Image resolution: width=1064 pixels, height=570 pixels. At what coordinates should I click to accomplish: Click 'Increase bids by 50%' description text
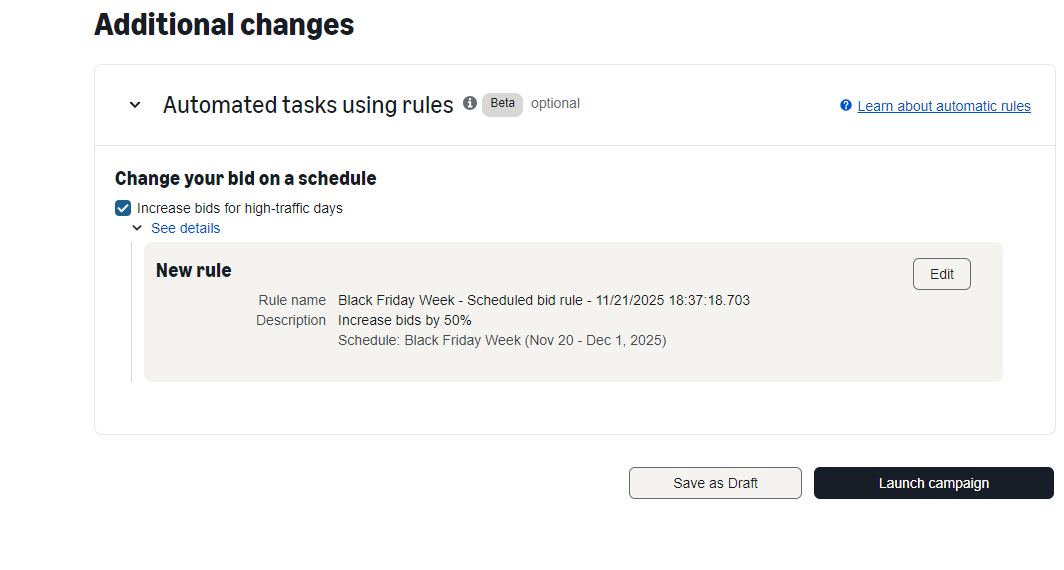[405, 320]
